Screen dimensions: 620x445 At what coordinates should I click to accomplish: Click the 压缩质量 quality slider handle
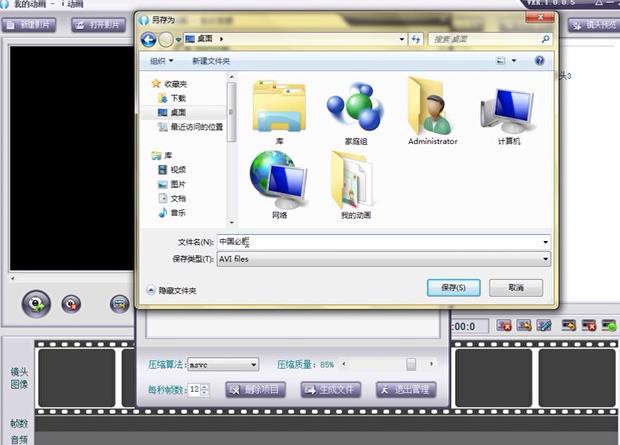tap(411, 365)
